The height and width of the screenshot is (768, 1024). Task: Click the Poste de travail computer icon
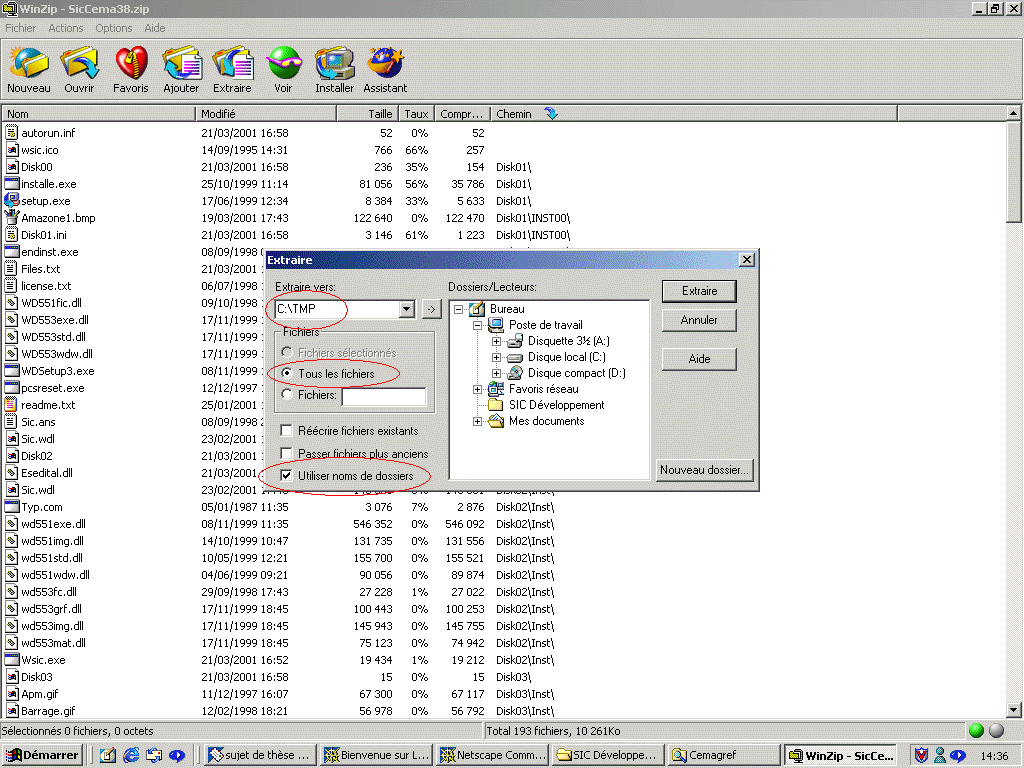pyautogui.click(x=497, y=325)
